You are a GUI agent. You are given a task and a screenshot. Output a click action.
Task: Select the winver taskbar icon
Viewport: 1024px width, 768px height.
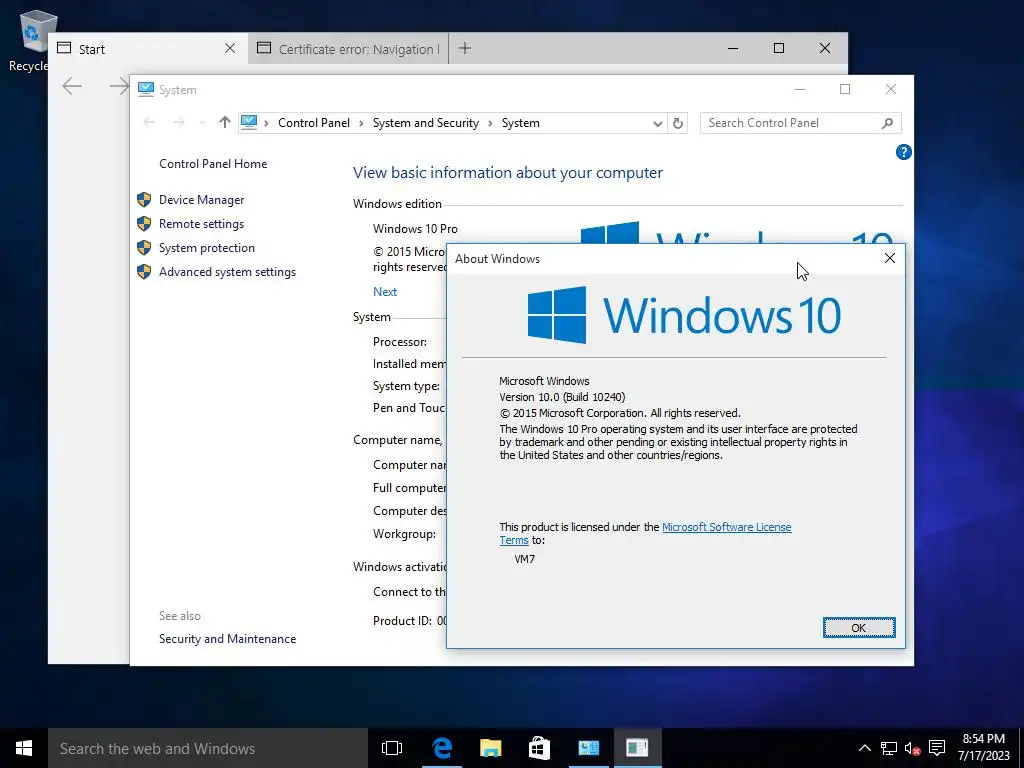pyautogui.click(x=637, y=748)
